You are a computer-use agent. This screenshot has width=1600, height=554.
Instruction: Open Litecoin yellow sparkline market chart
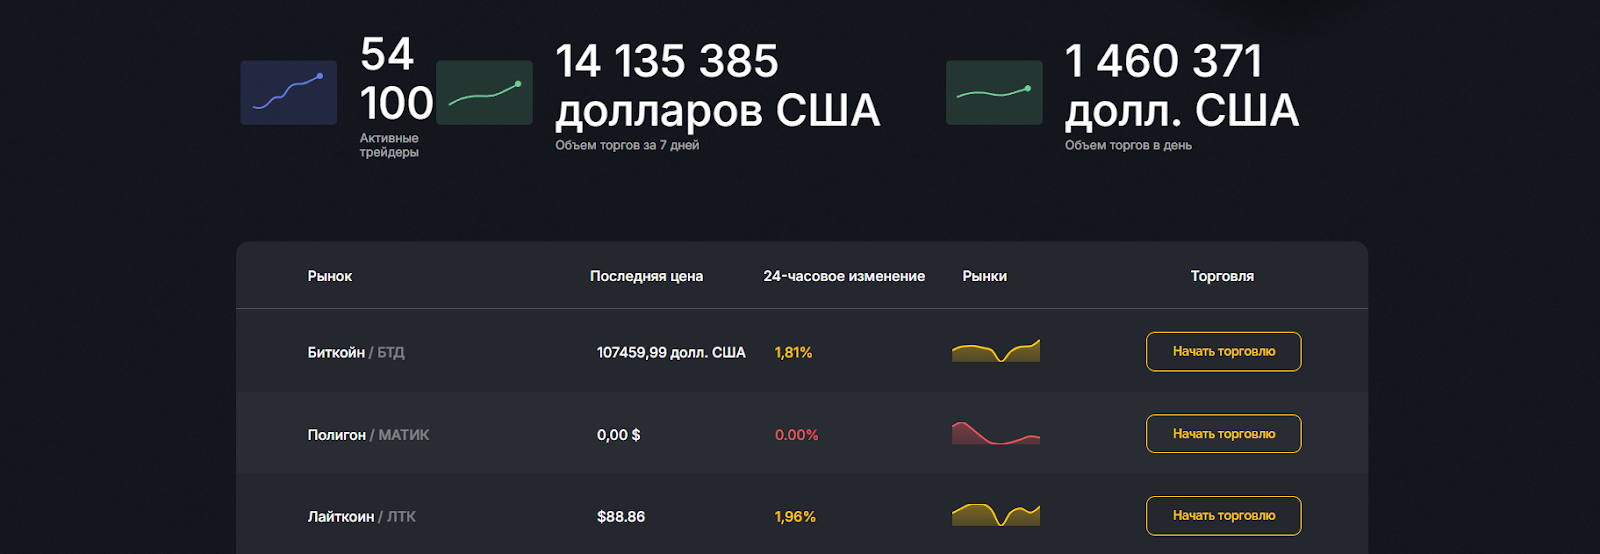click(996, 515)
